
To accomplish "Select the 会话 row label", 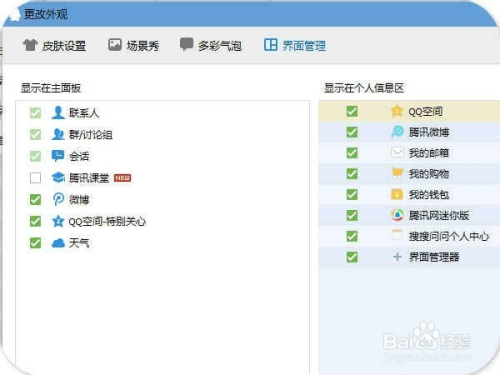I will [79, 156].
